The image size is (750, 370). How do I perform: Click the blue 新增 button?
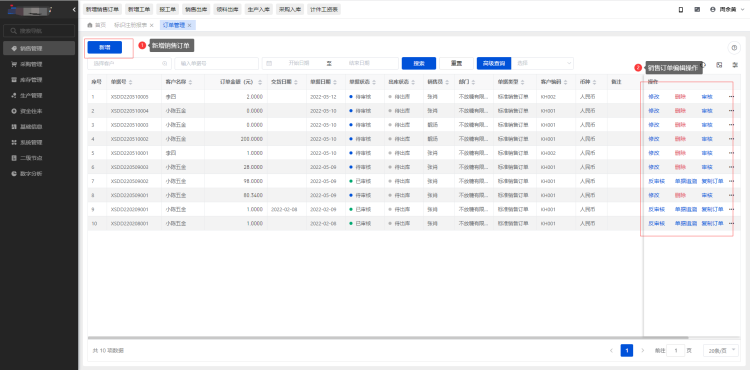pyautogui.click(x=105, y=47)
